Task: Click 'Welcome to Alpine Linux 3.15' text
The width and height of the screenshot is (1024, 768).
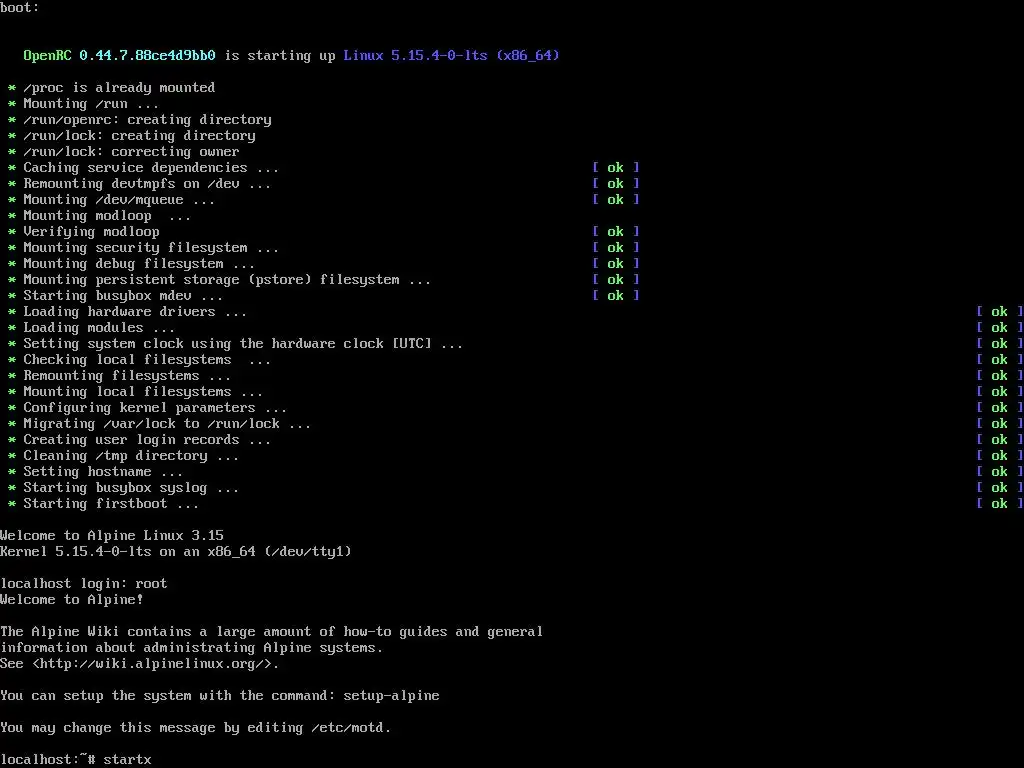Action: (112, 536)
